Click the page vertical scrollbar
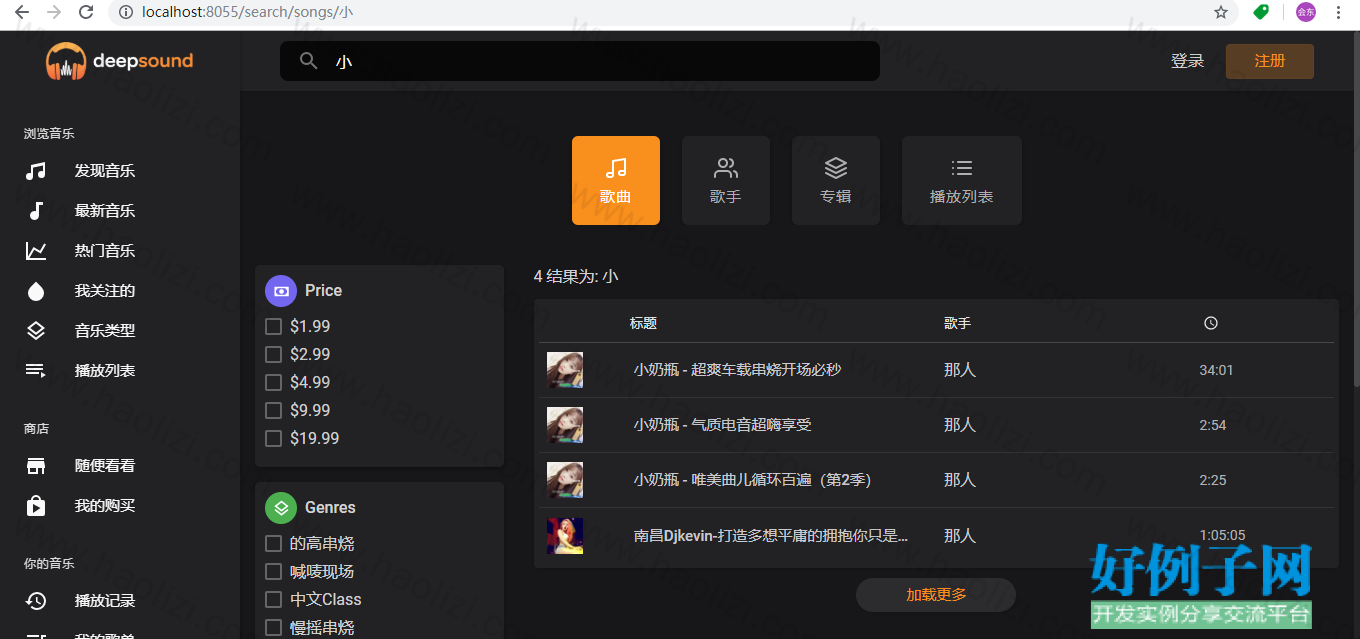 (x=1356, y=210)
